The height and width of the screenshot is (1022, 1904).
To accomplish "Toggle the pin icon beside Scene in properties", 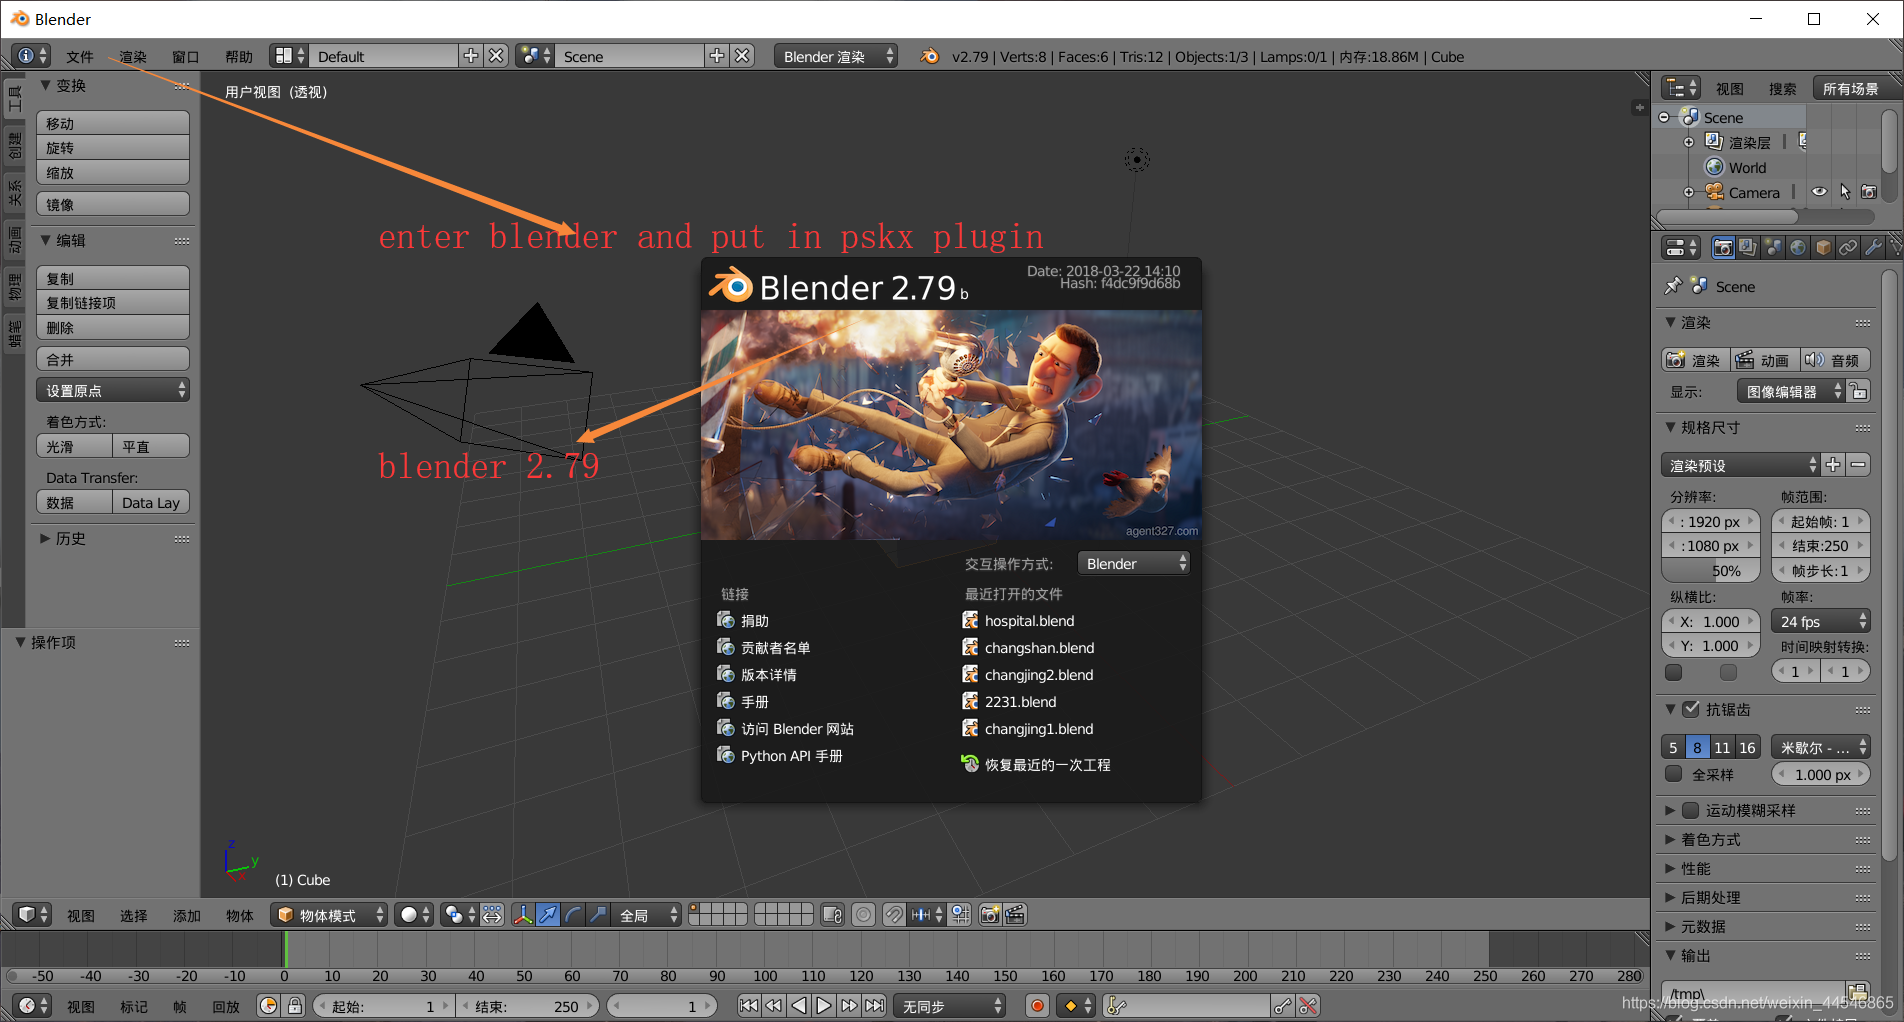I will 1673,286.
